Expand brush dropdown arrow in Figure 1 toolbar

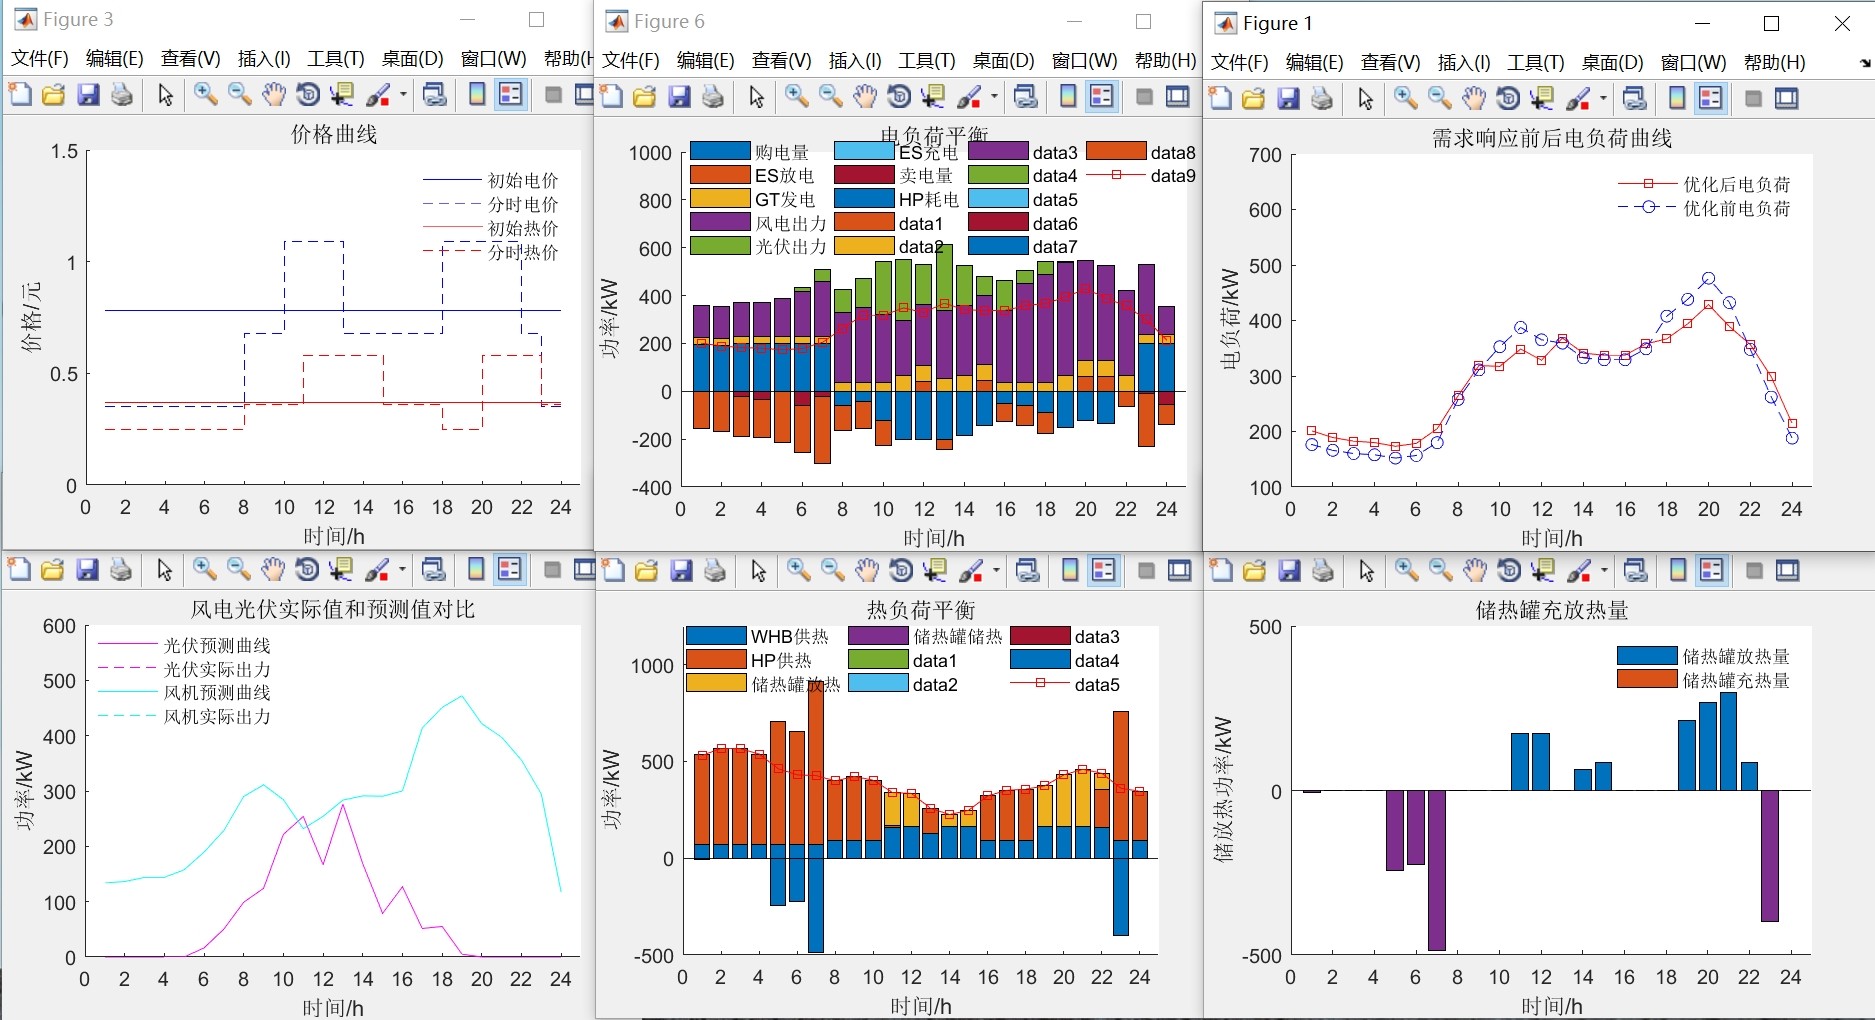1603,98
